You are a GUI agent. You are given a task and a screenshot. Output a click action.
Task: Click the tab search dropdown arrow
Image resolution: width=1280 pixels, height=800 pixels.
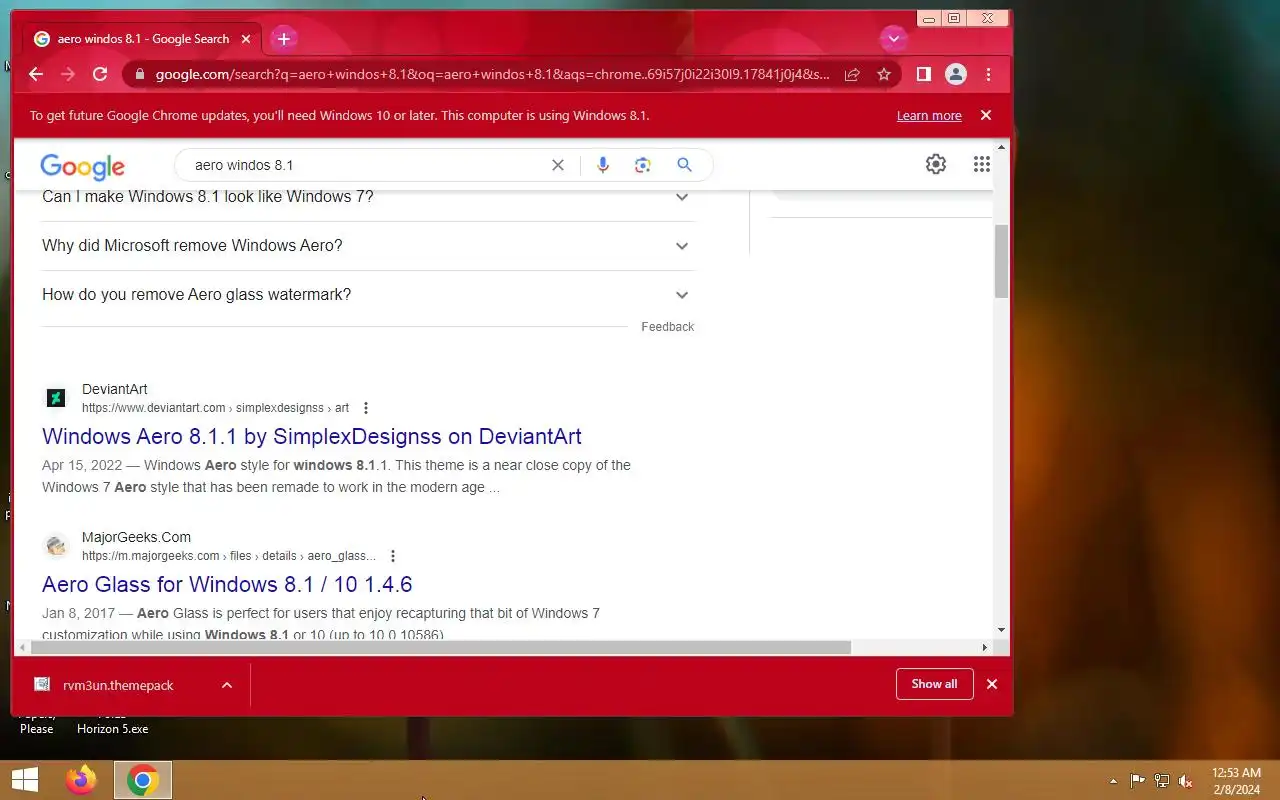tap(893, 39)
